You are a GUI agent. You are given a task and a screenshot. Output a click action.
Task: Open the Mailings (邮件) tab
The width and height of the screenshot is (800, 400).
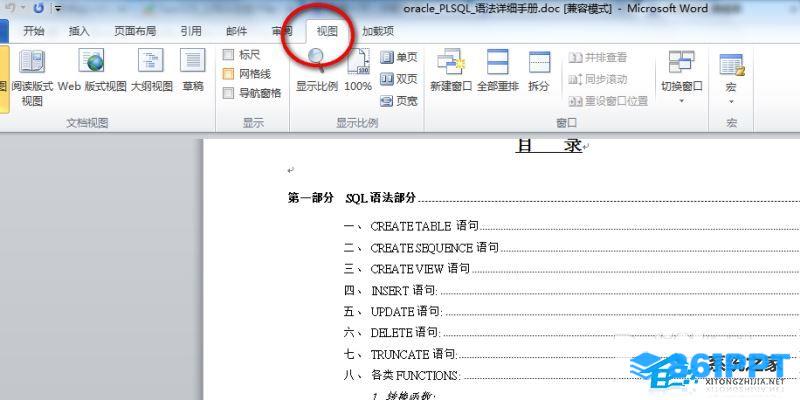click(x=236, y=31)
